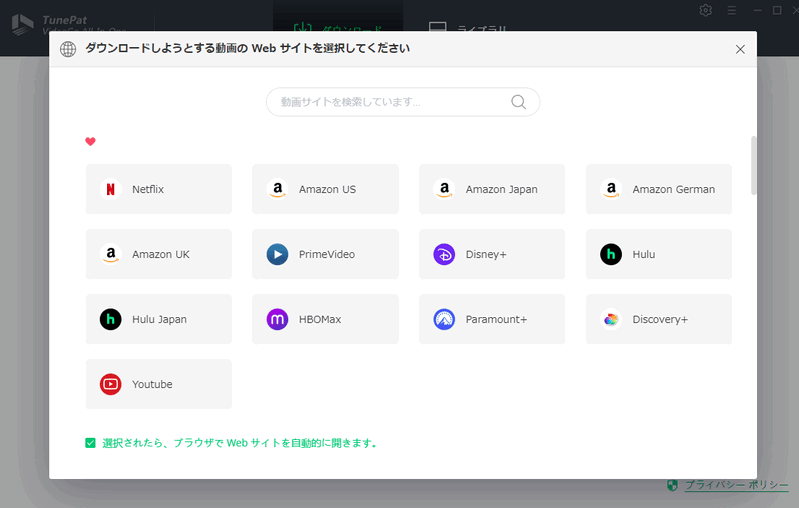Open the プライバシー ポリシー link
This screenshot has height=508, width=799.
click(x=736, y=485)
